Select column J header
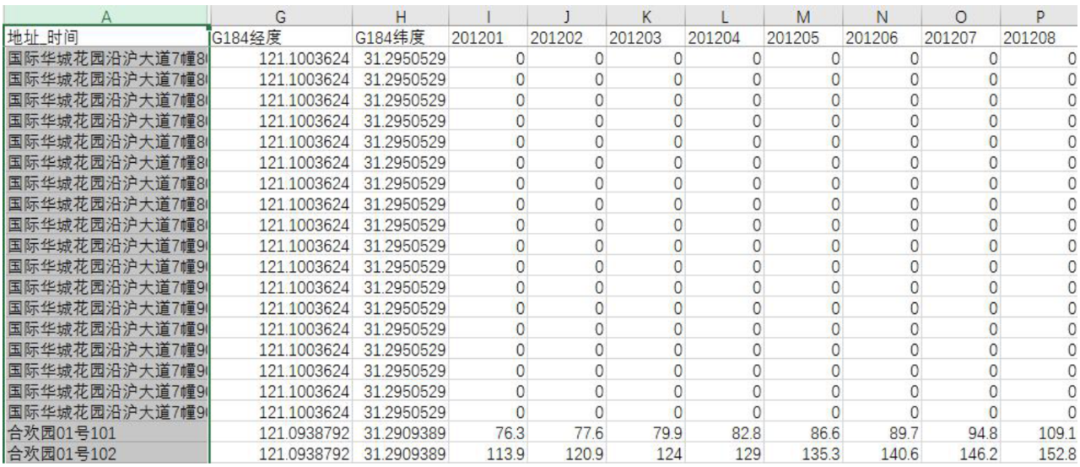The height and width of the screenshot is (467, 1080). (x=567, y=16)
